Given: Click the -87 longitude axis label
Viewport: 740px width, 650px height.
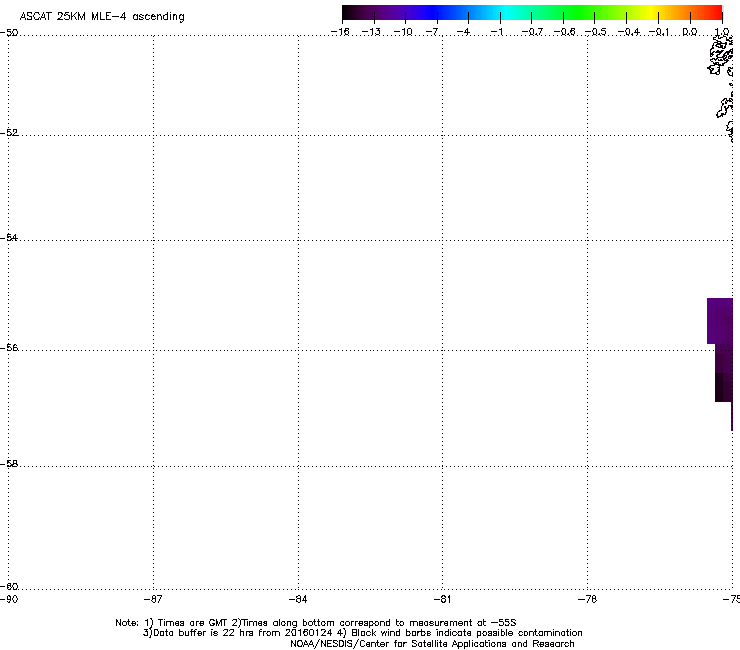Looking at the screenshot, I should (x=153, y=599).
